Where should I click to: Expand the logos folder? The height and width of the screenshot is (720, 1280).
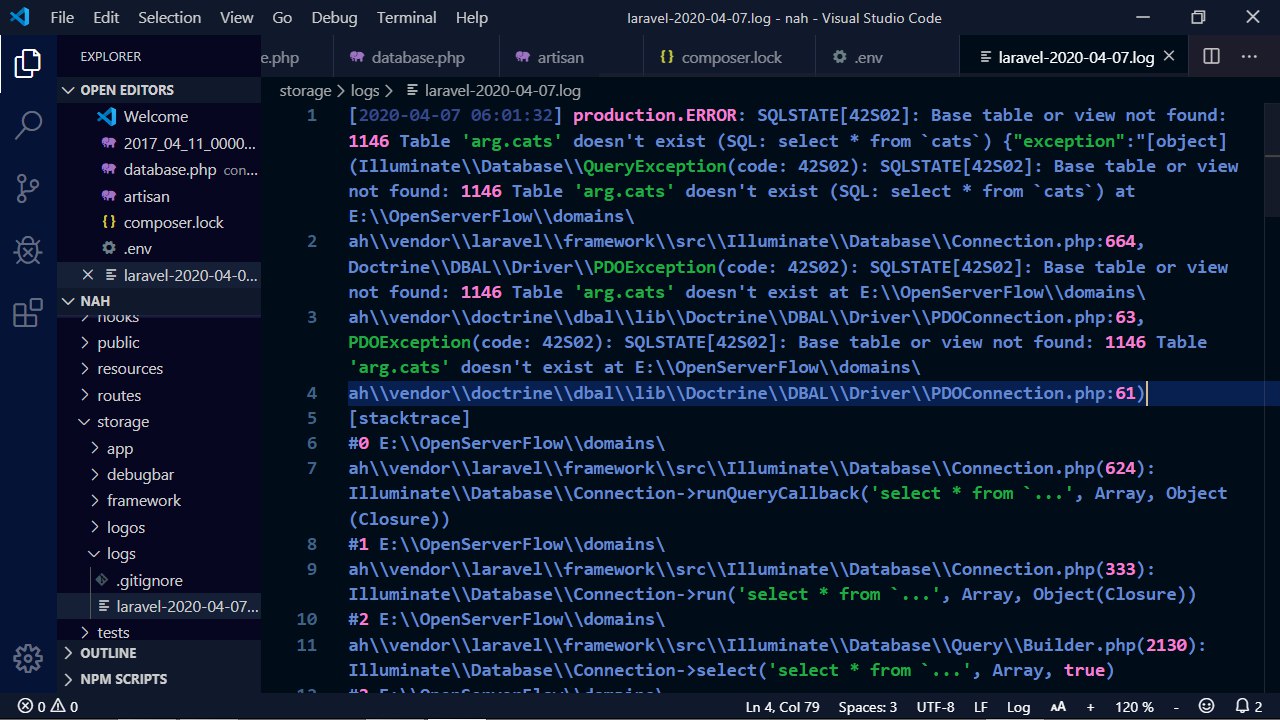pos(160,527)
